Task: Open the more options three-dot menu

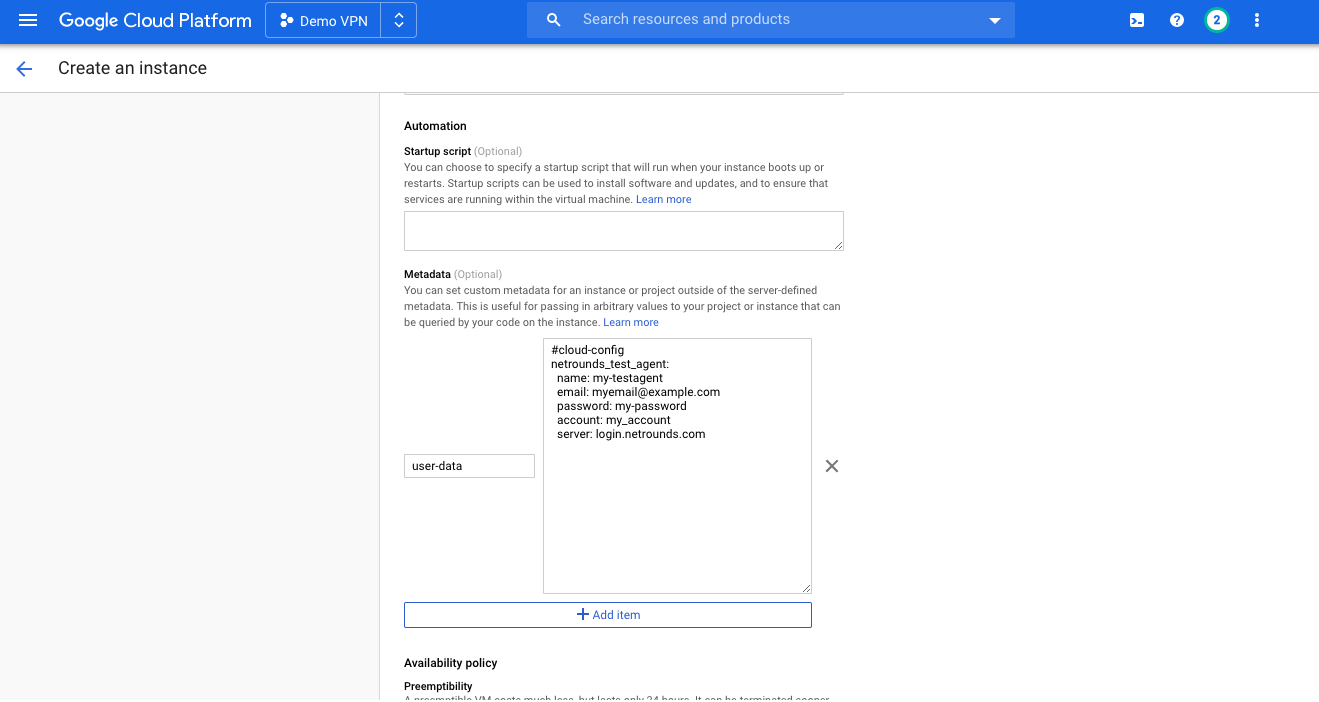Action: pos(1256,20)
